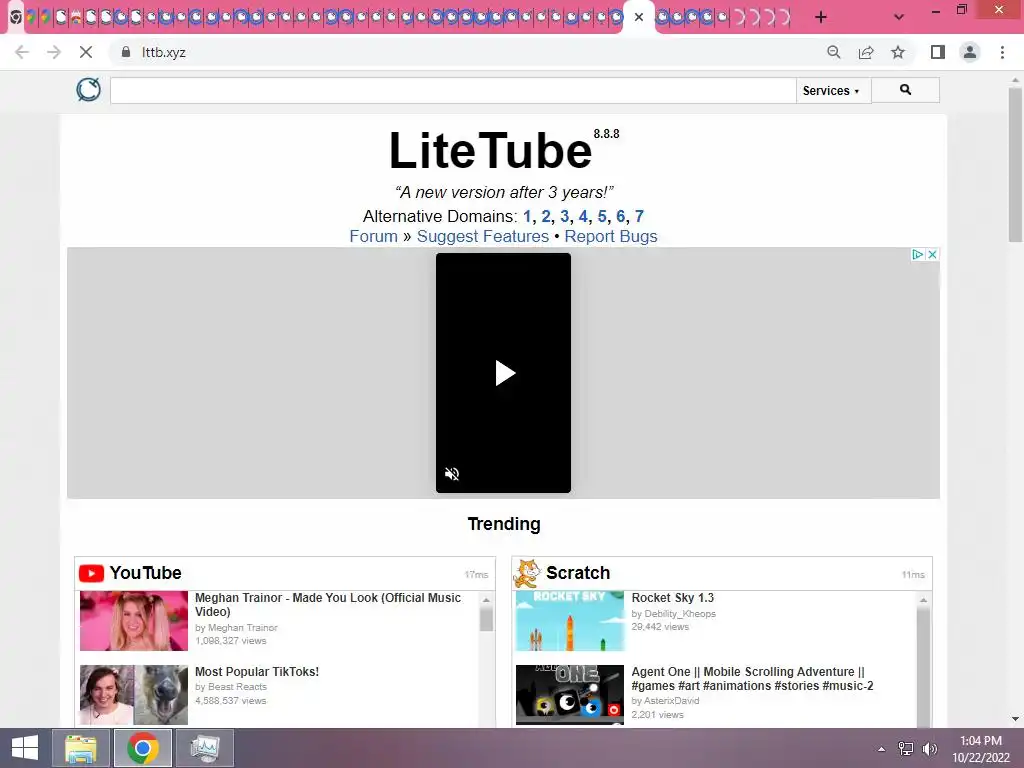Go forward in browser history

click(54, 52)
